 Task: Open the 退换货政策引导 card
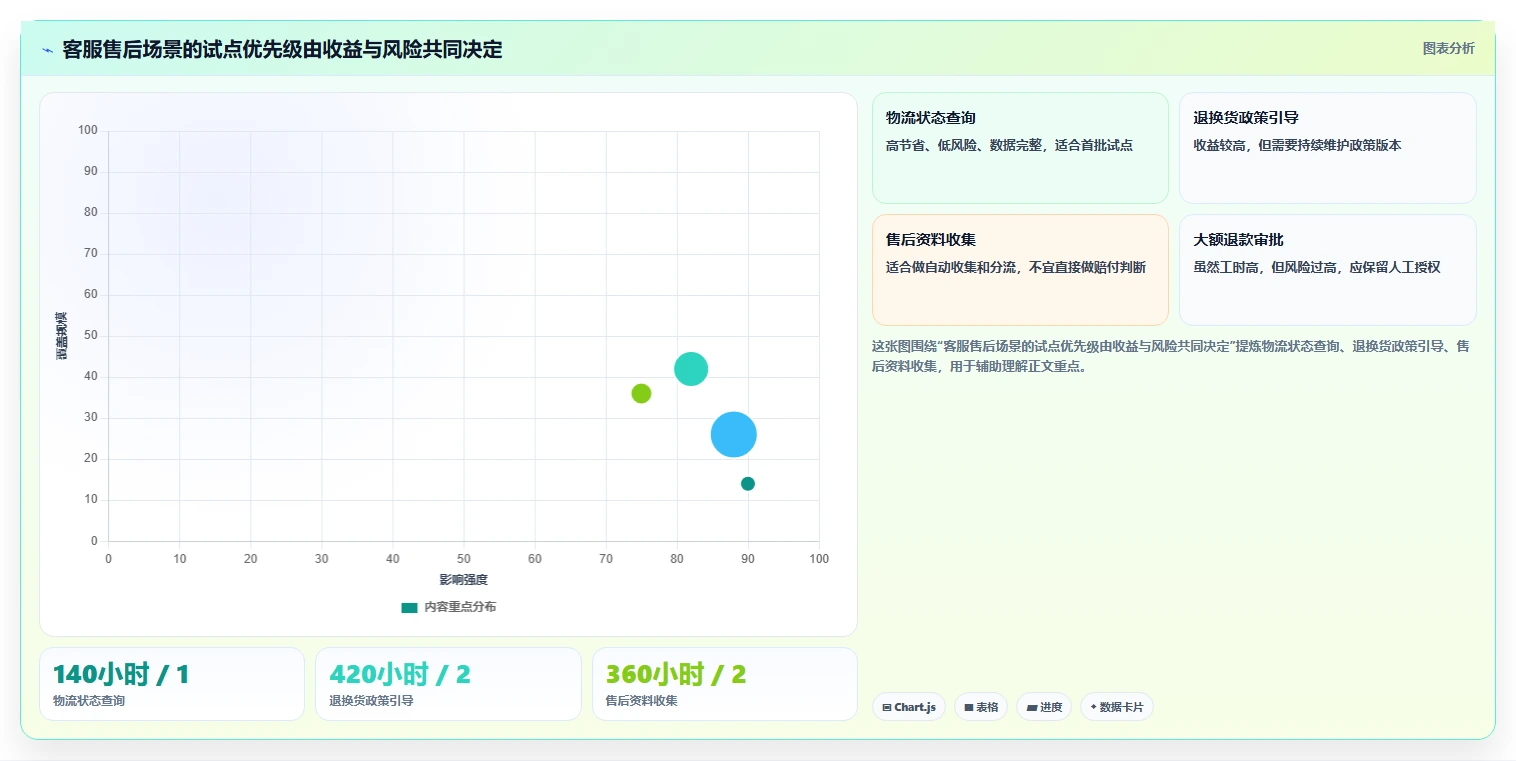(x=1327, y=148)
